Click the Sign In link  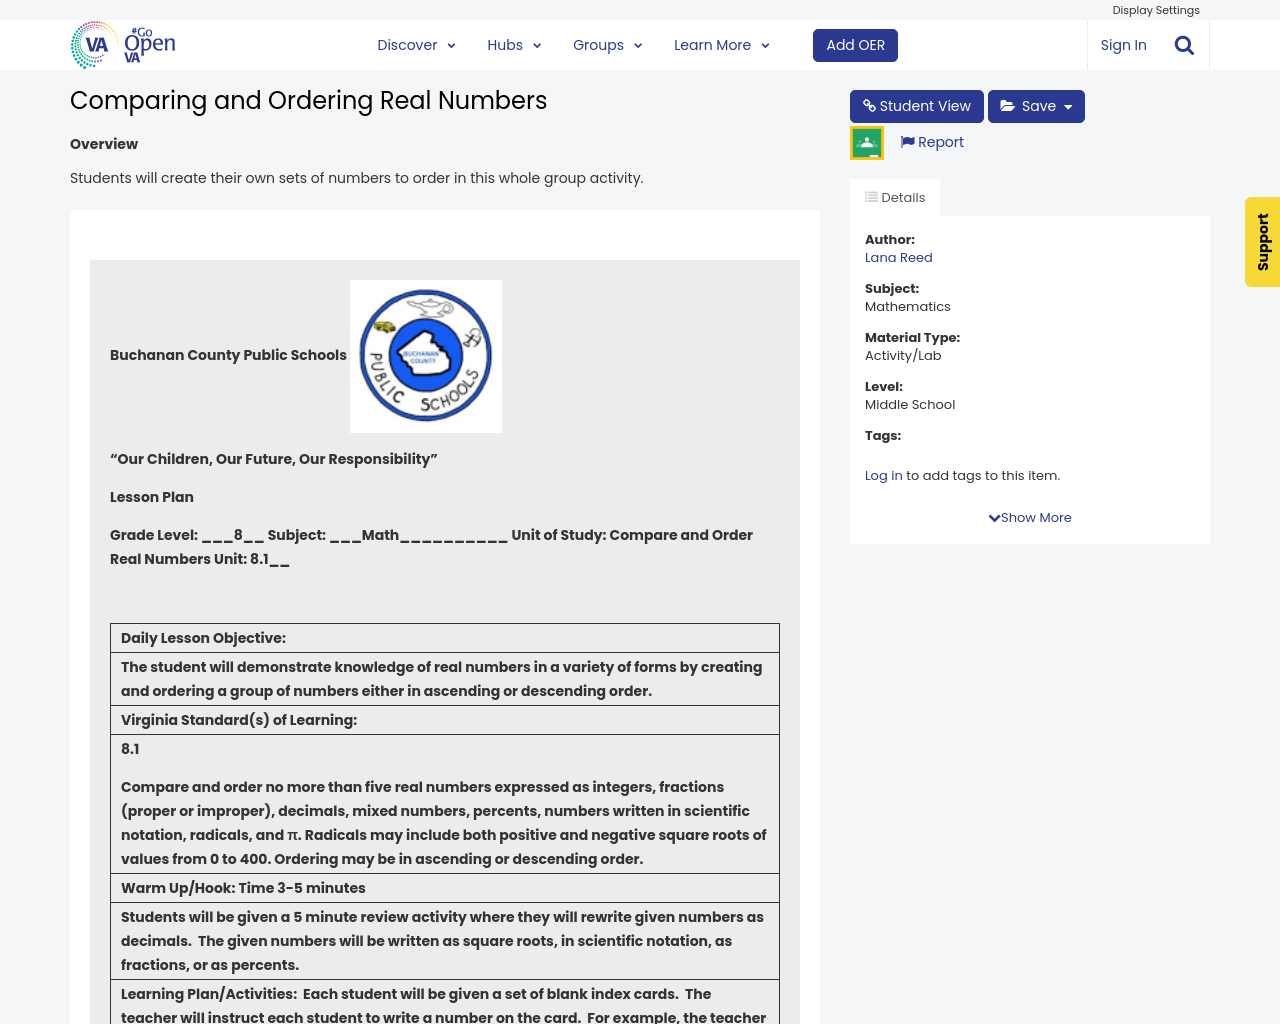tap(1123, 45)
